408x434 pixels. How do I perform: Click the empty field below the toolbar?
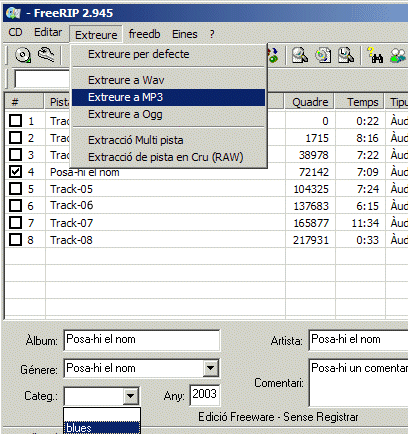point(42,79)
